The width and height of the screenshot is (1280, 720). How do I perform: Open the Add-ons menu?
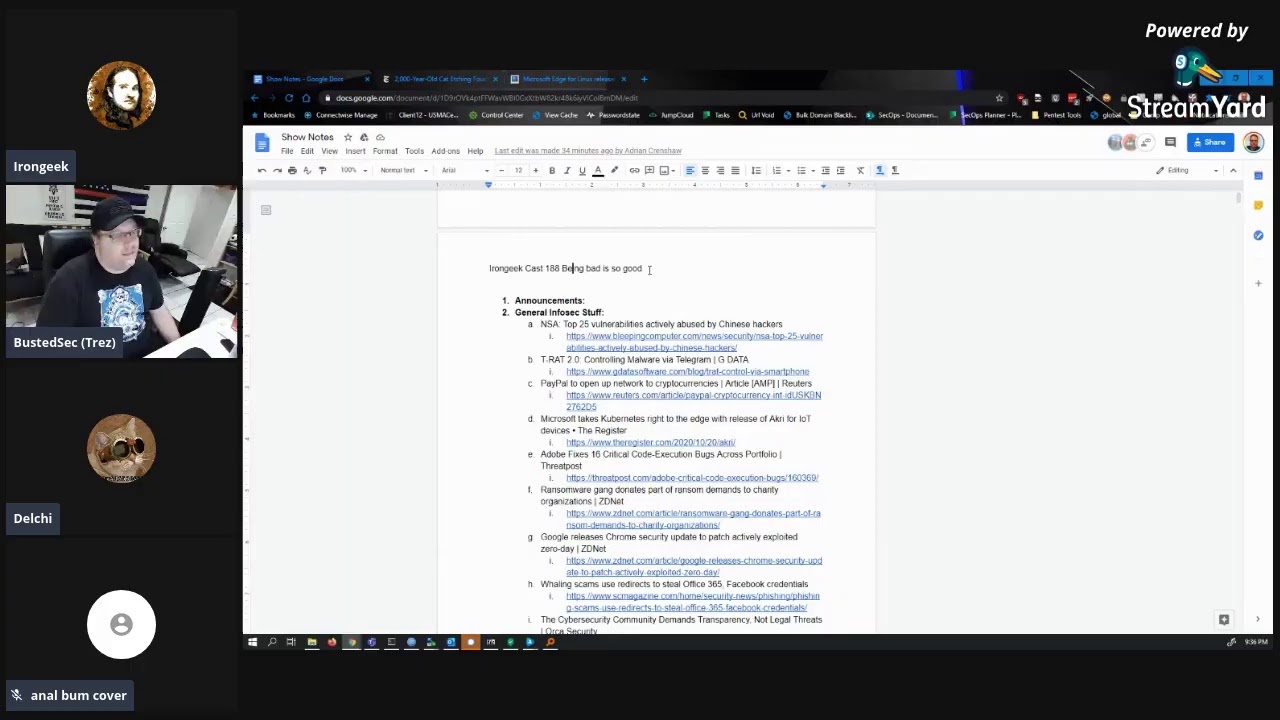click(445, 151)
